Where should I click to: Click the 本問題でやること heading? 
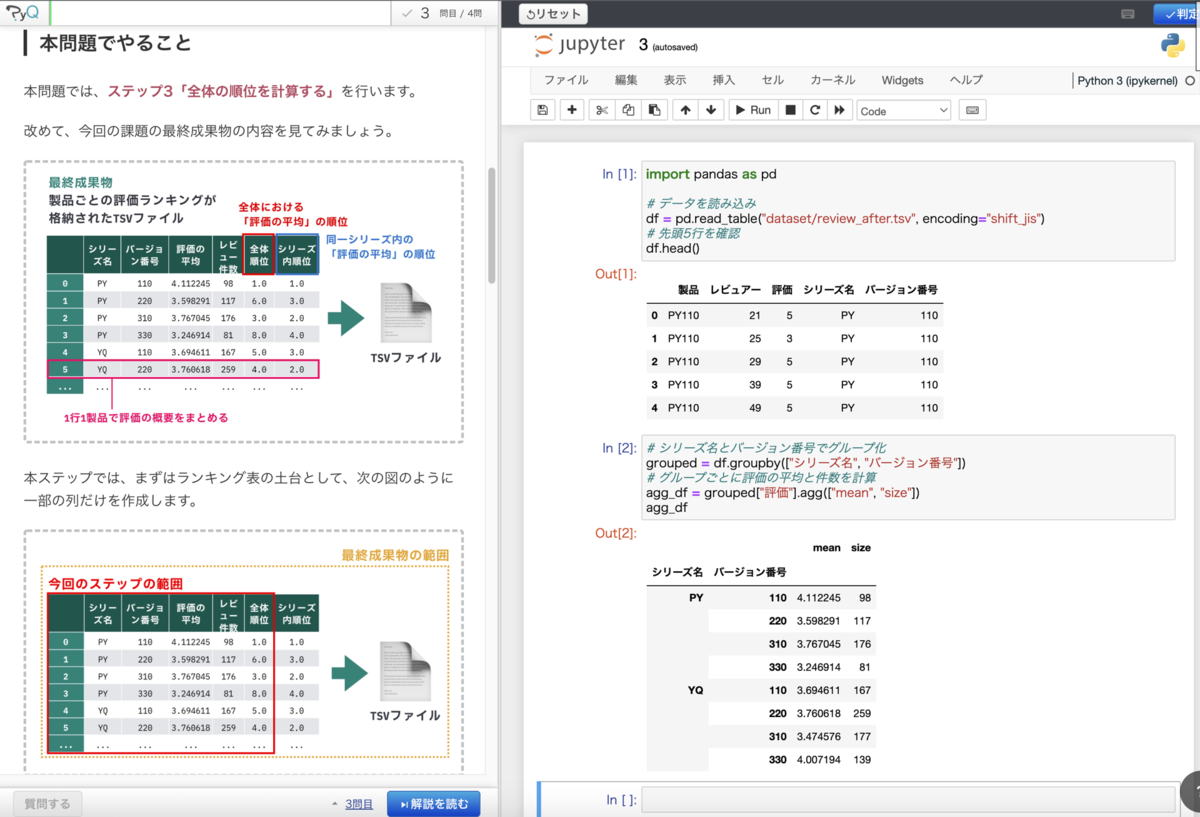[115, 43]
